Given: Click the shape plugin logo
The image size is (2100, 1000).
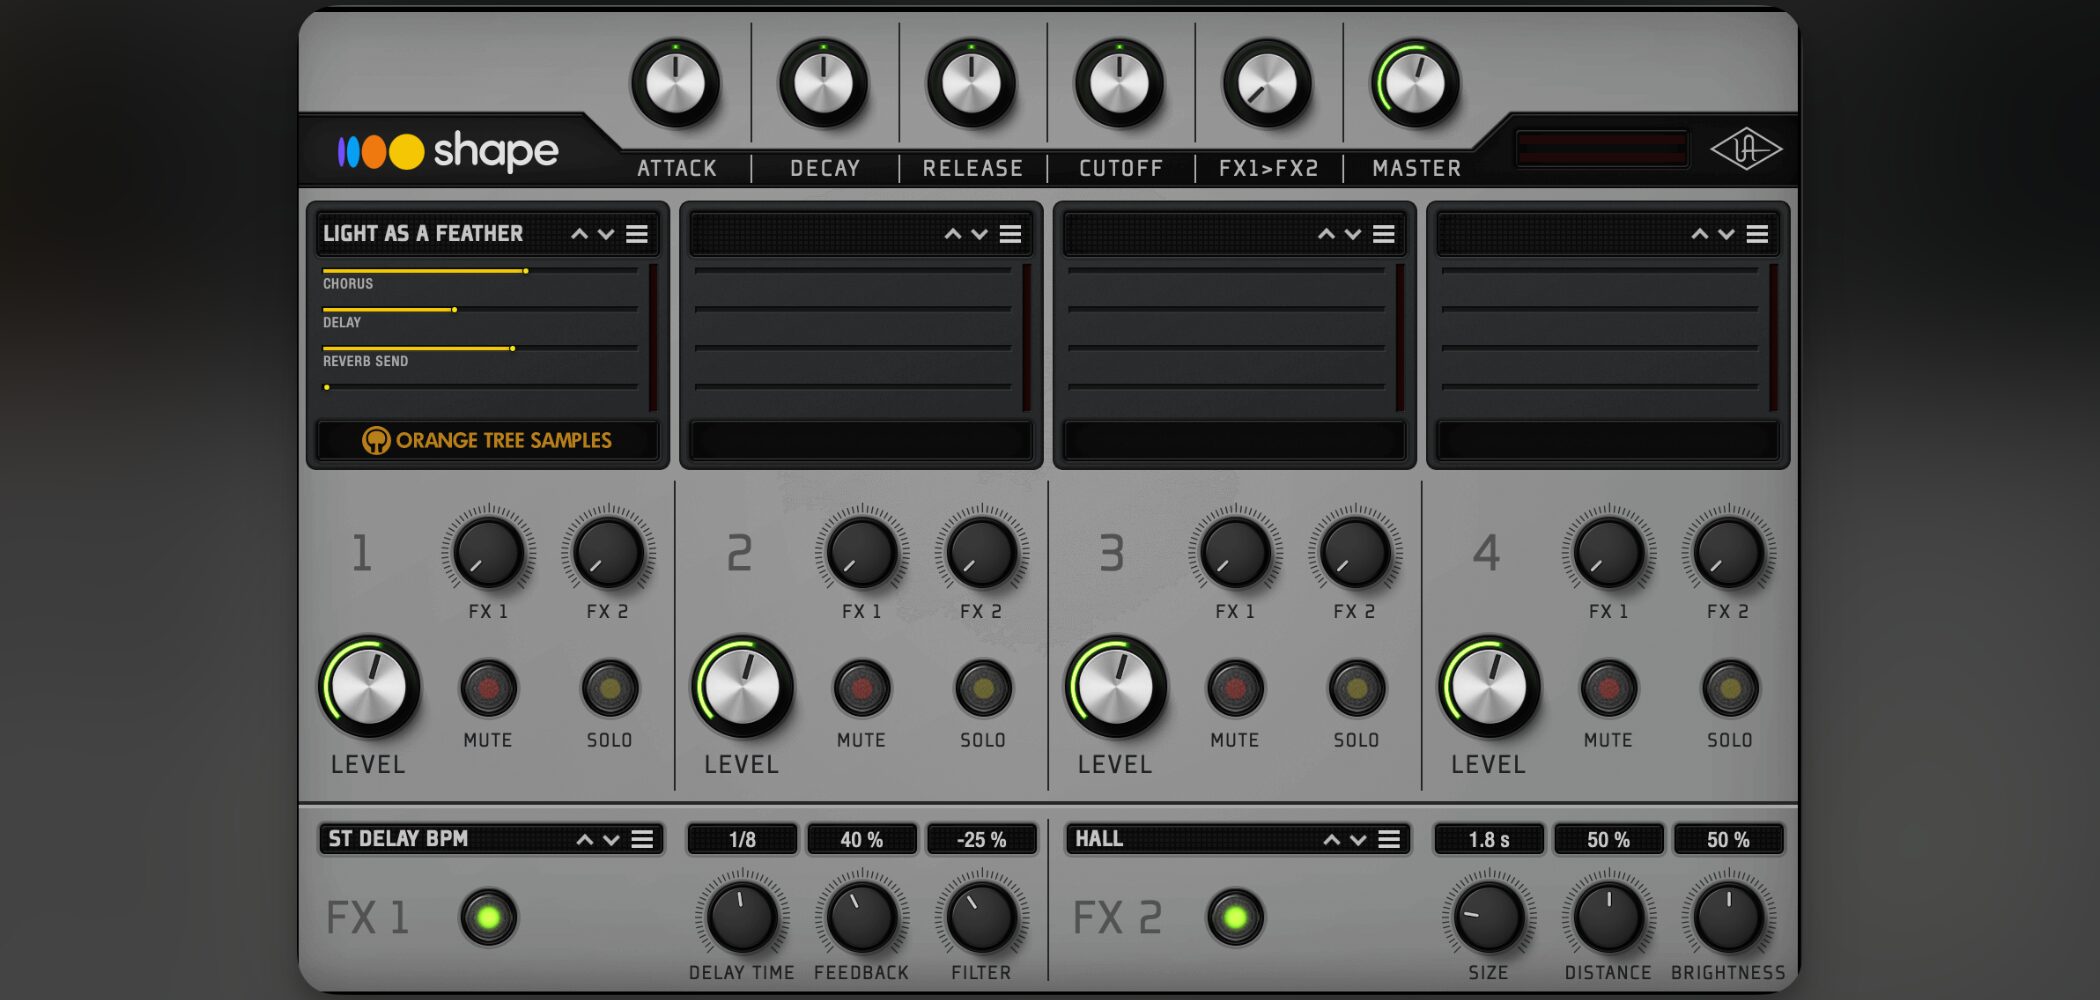Looking at the screenshot, I should [447, 151].
